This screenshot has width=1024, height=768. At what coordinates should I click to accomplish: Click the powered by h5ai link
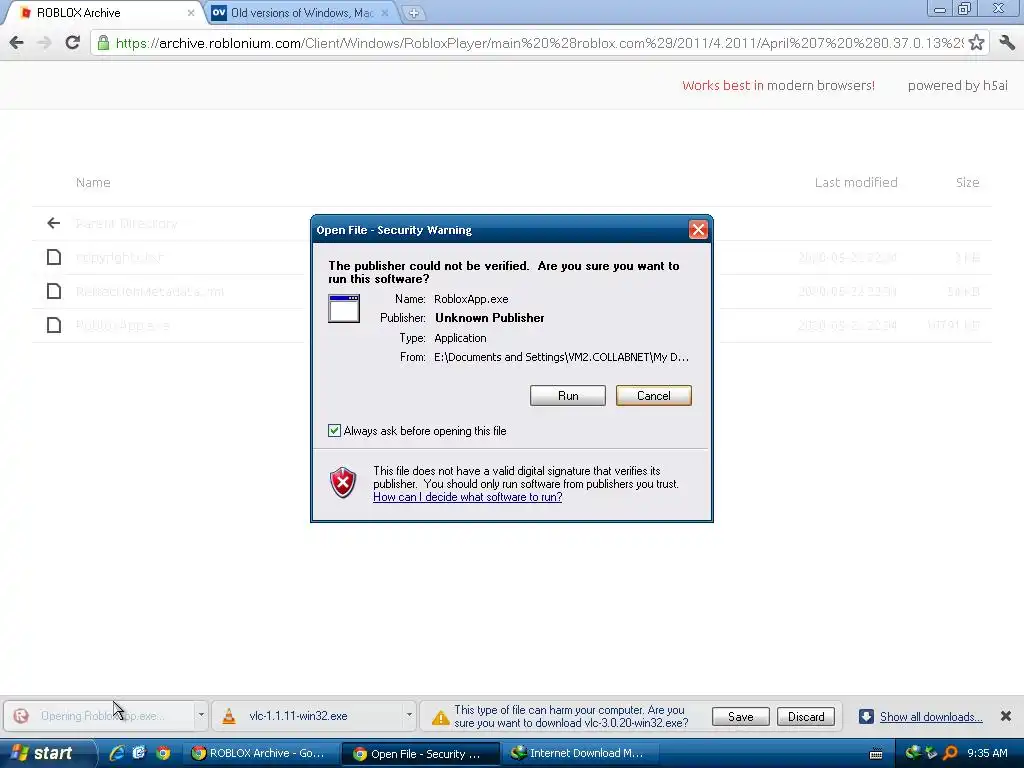click(958, 86)
